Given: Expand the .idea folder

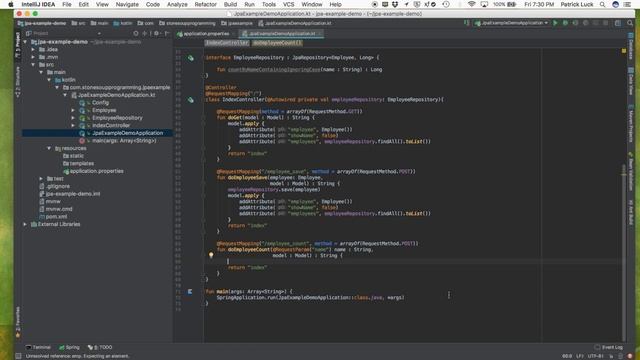Looking at the screenshot, I should coord(33,49).
